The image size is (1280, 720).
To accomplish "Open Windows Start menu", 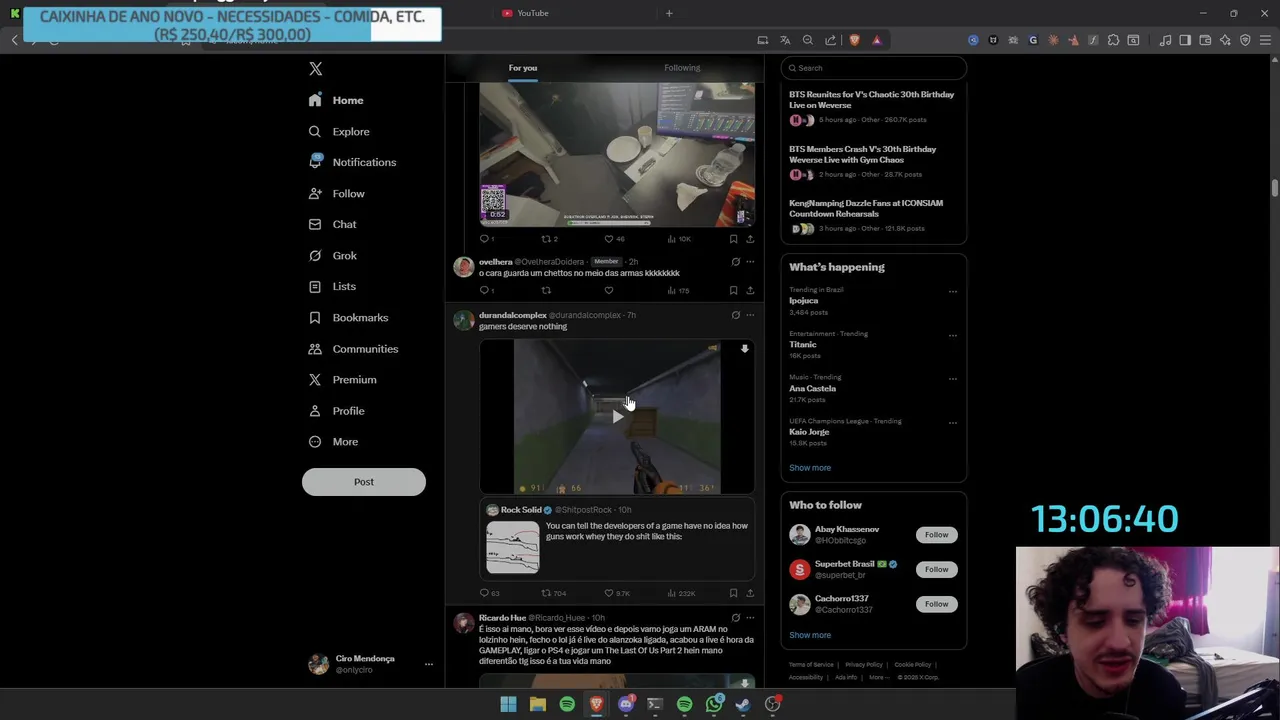I will pyautogui.click(x=508, y=704).
